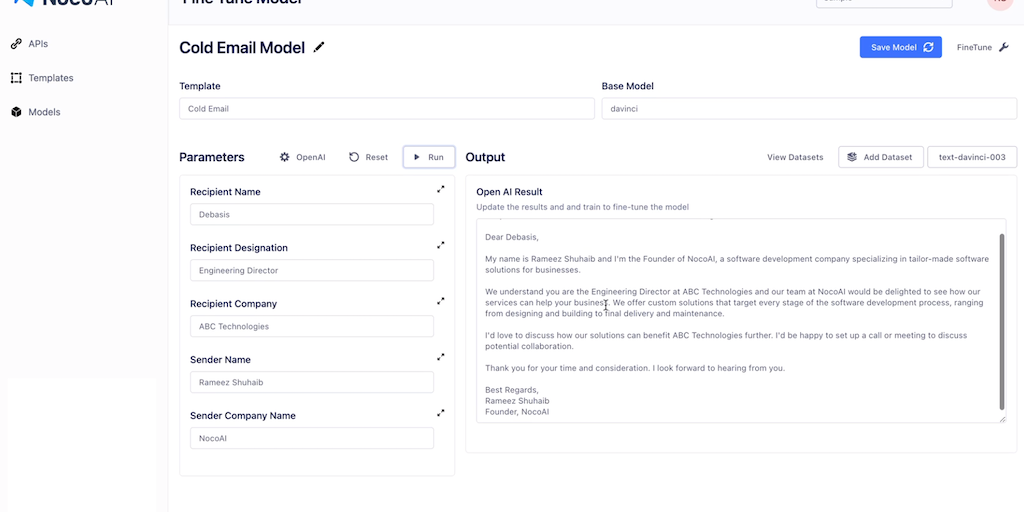The width and height of the screenshot is (1024, 512).
Task: Expand the Sender Company Name field
Action: tap(441, 413)
